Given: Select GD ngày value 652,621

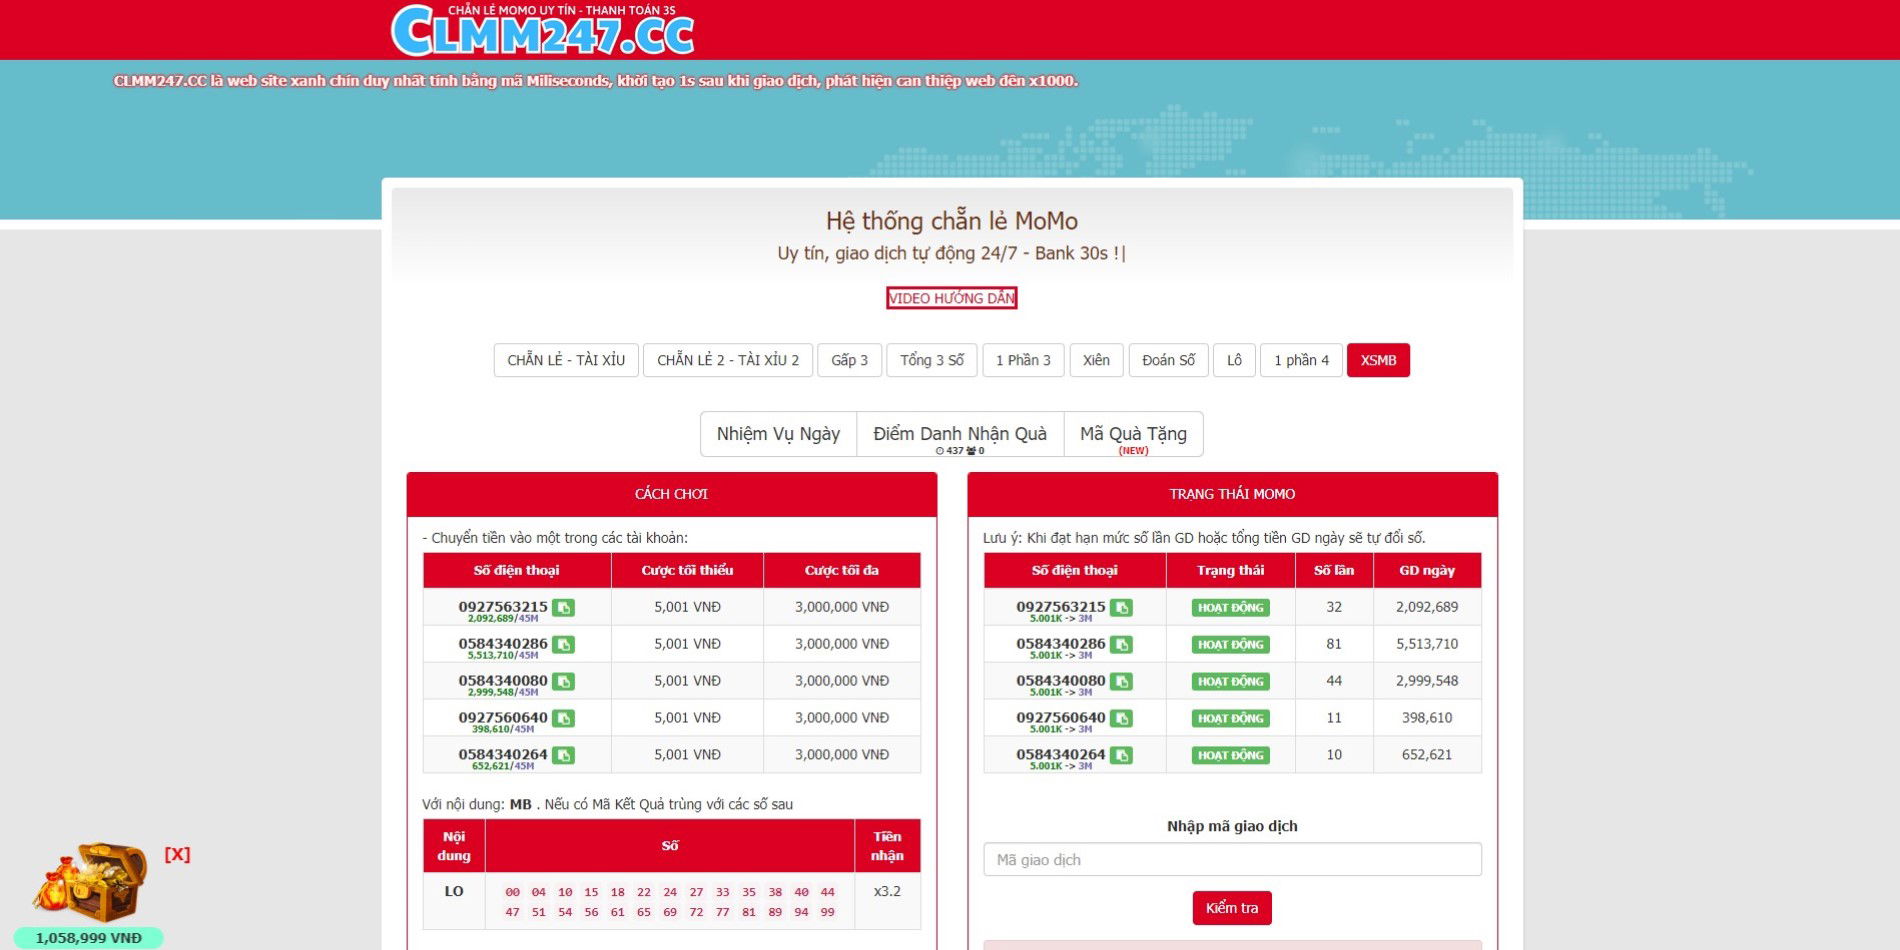Looking at the screenshot, I should click(x=1427, y=755).
